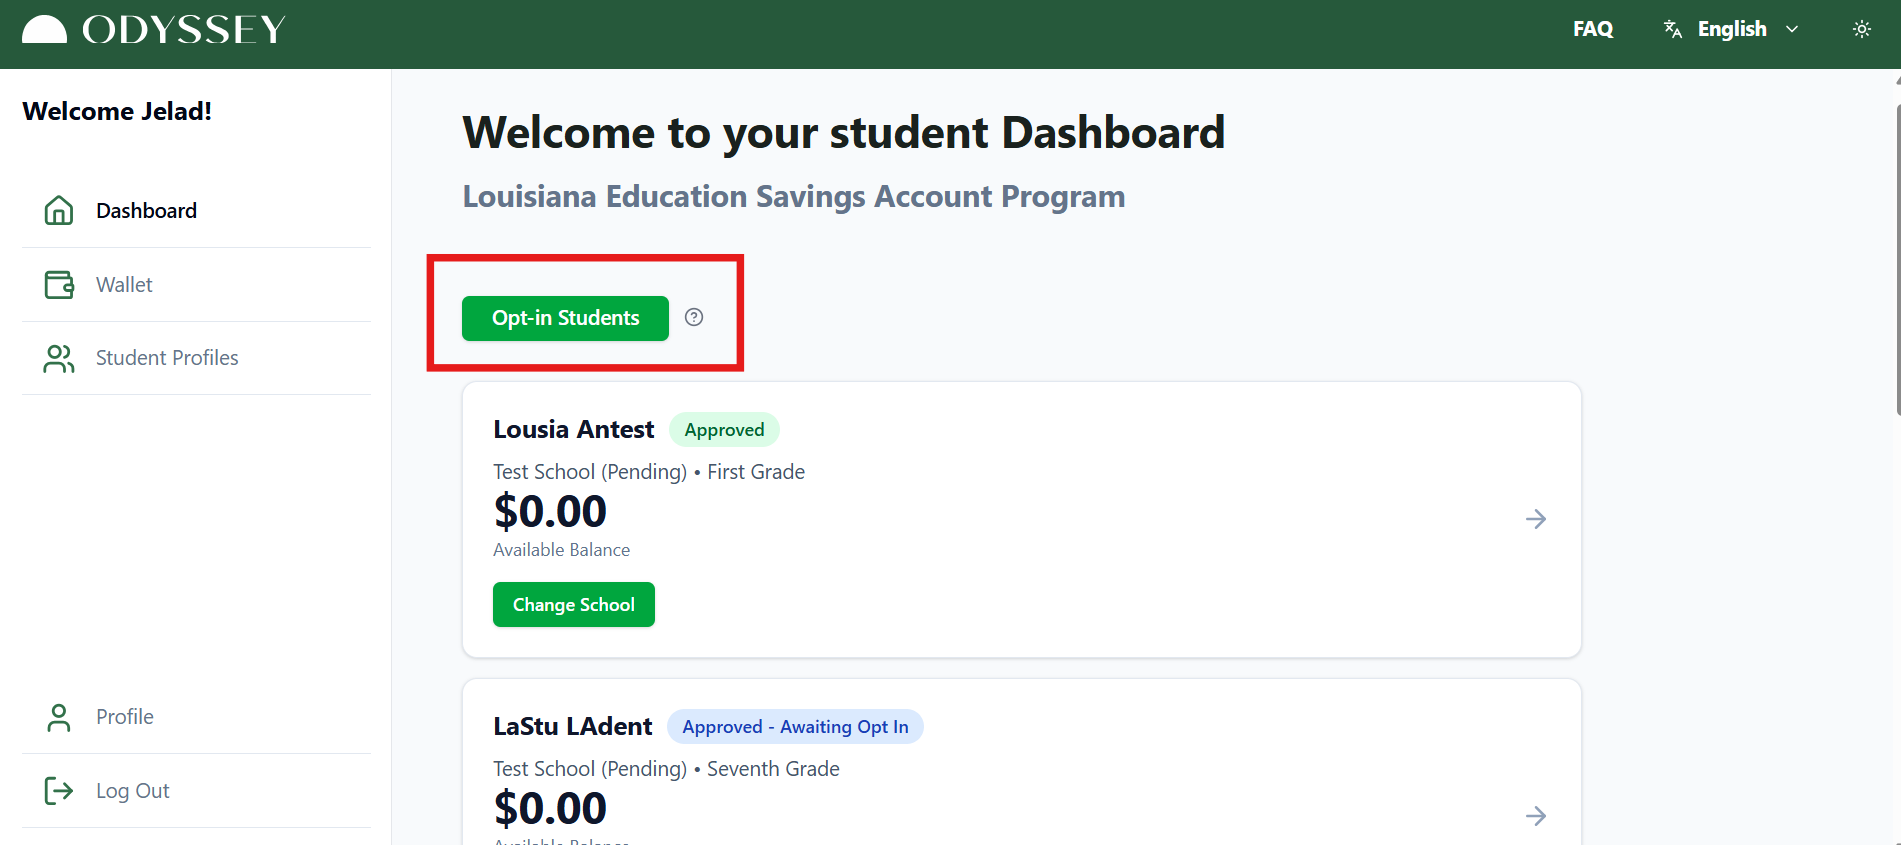The image size is (1901, 845).
Task: Toggle light/dark theme sun icon
Action: point(1862,29)
